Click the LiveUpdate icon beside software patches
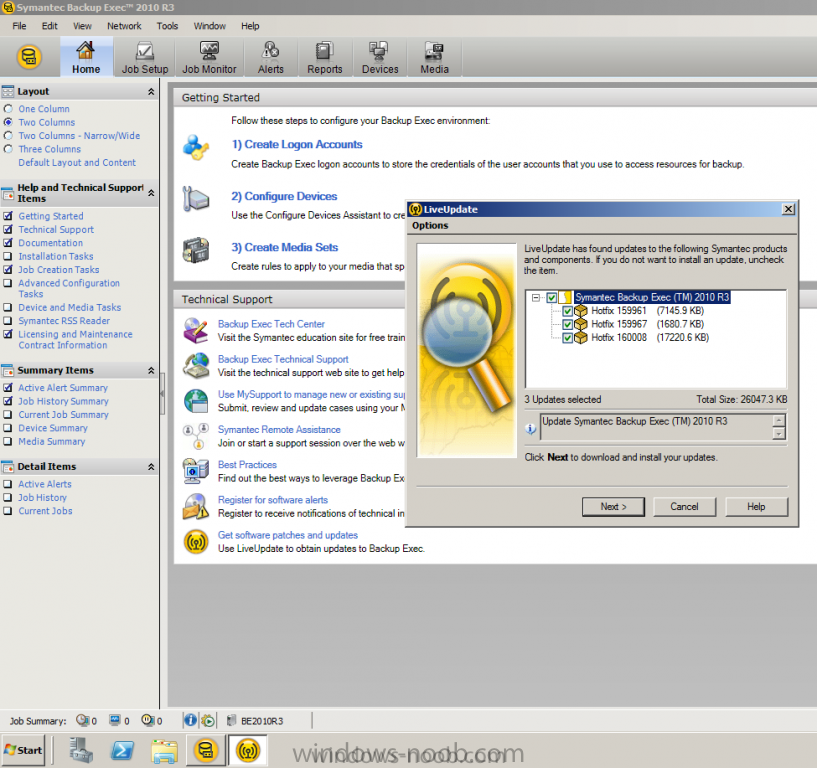Image resolution: width=817 pixels, height=768 pixels. click(196, 541)
